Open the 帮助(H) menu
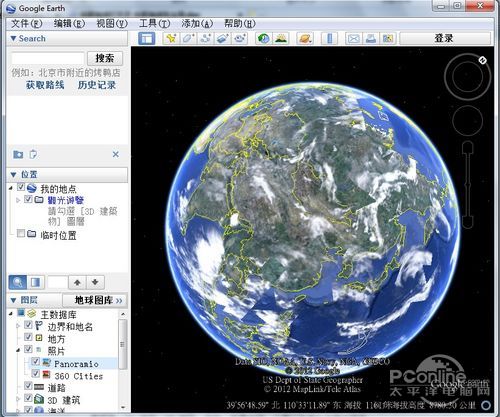This screenshot has height=417, width=500. [240, 23]
